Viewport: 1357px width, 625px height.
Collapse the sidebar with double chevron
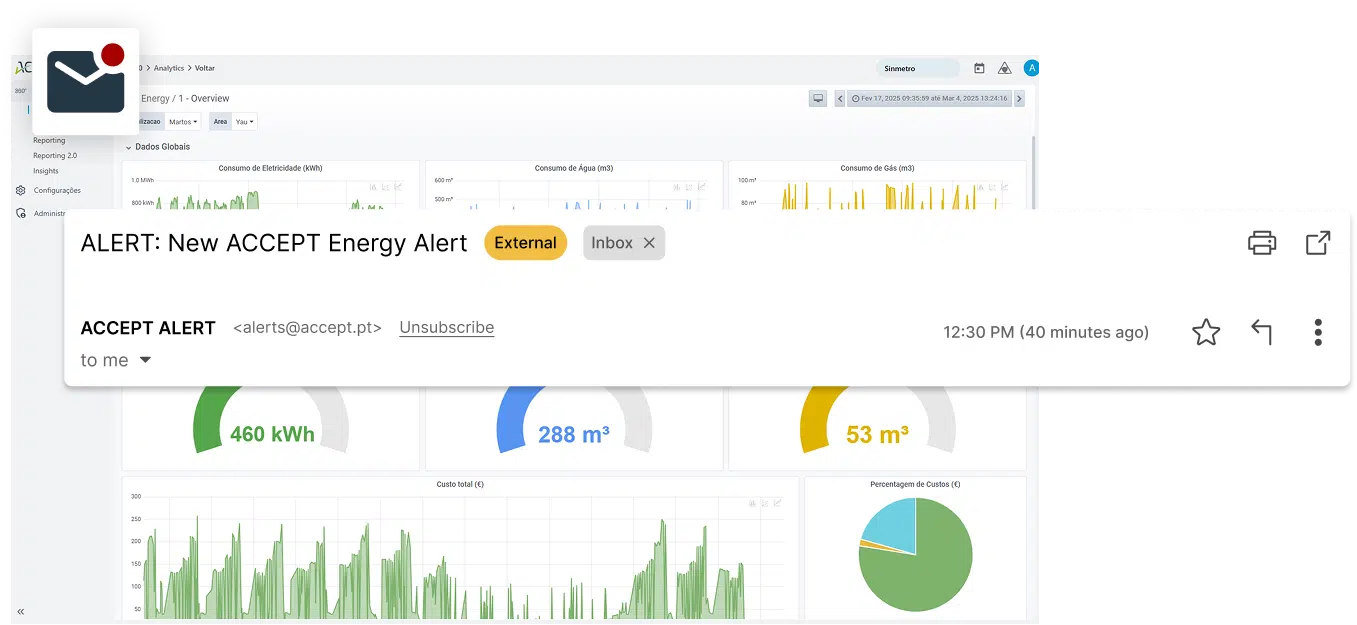20,611
